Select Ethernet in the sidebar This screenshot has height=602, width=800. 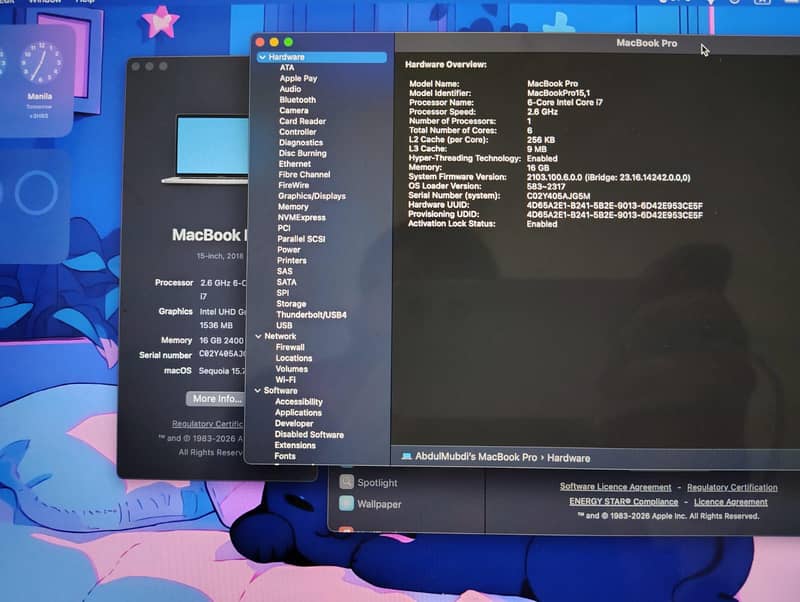click(x=295, y=164)
